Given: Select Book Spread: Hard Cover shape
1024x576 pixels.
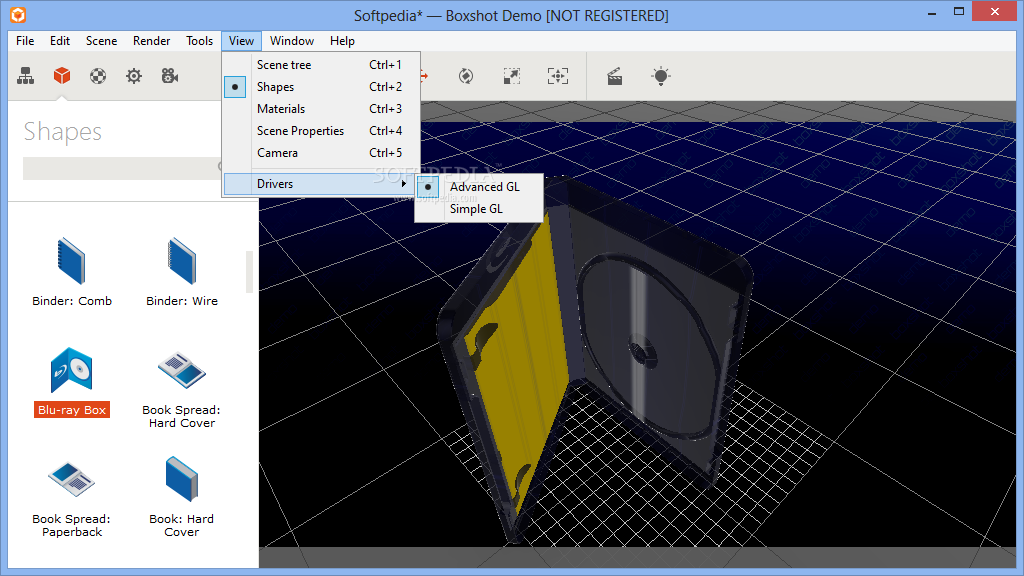Looking at the screenshot, I should coord(182,389).
